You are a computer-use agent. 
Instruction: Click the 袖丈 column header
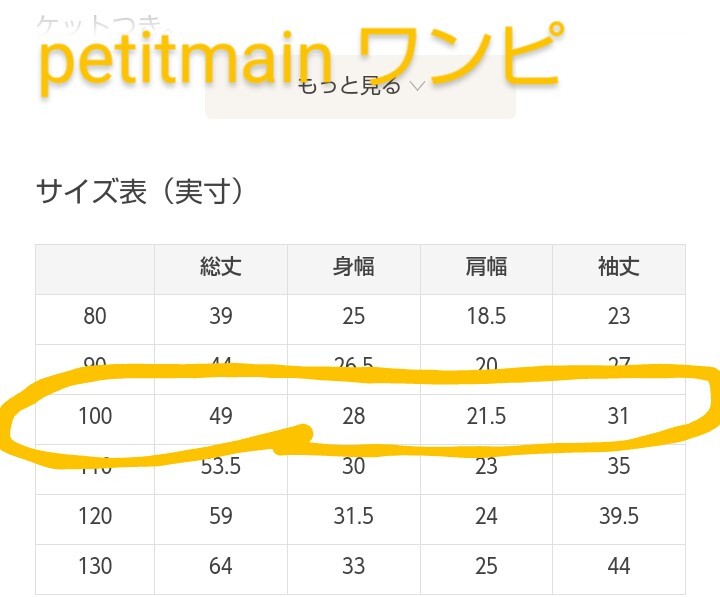[619, 267]
